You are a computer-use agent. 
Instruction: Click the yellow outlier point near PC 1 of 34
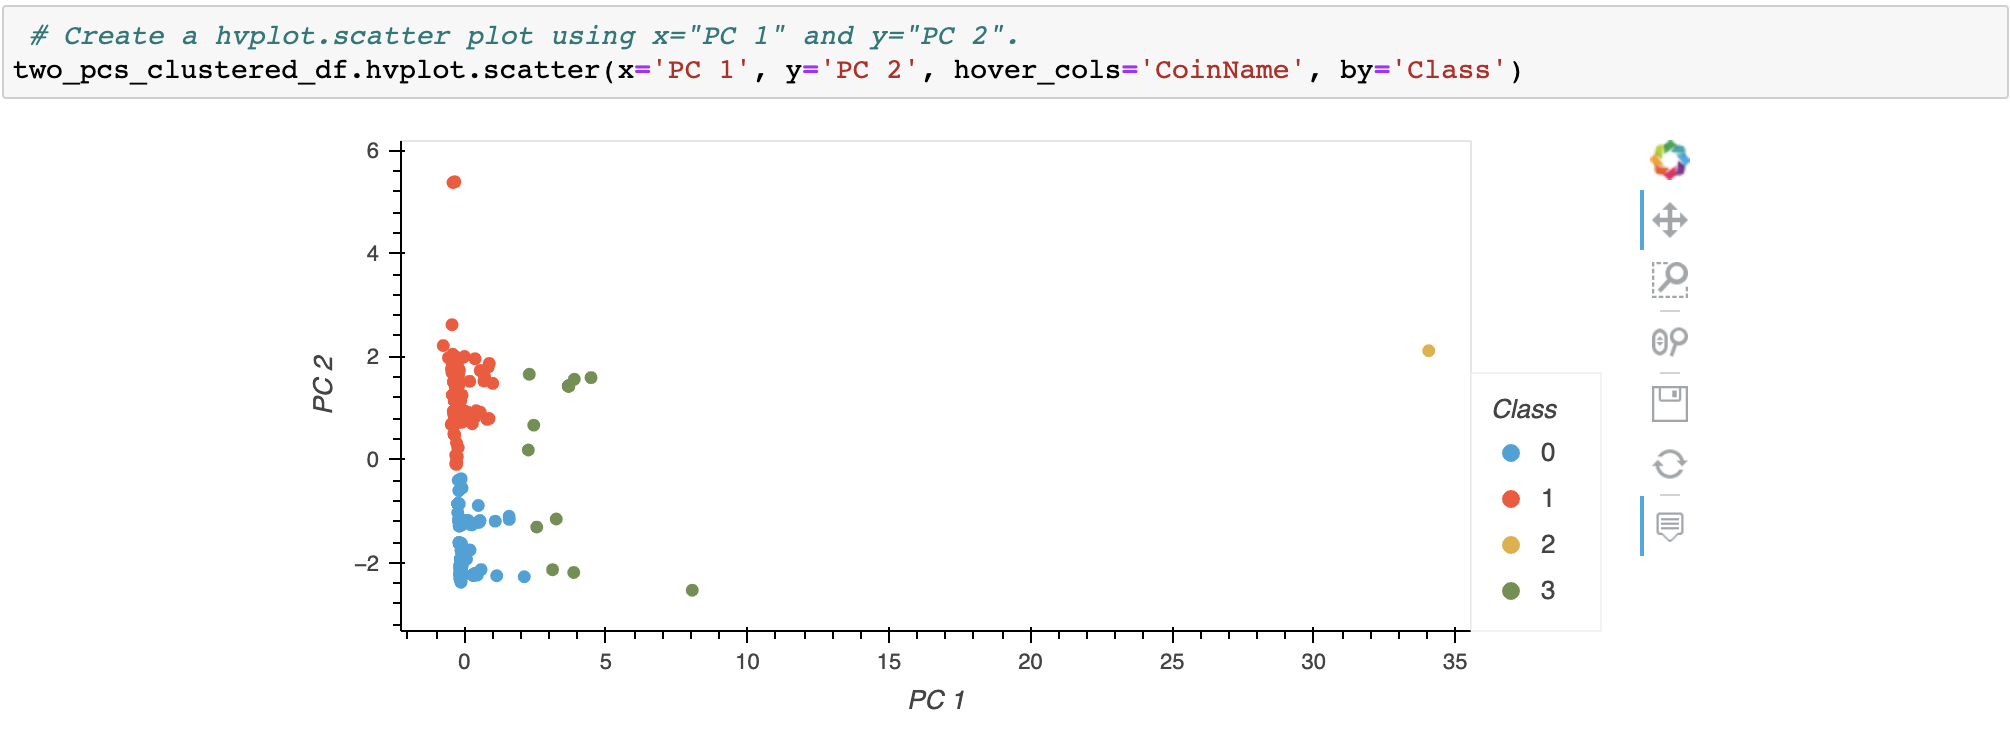[1428, 351]
